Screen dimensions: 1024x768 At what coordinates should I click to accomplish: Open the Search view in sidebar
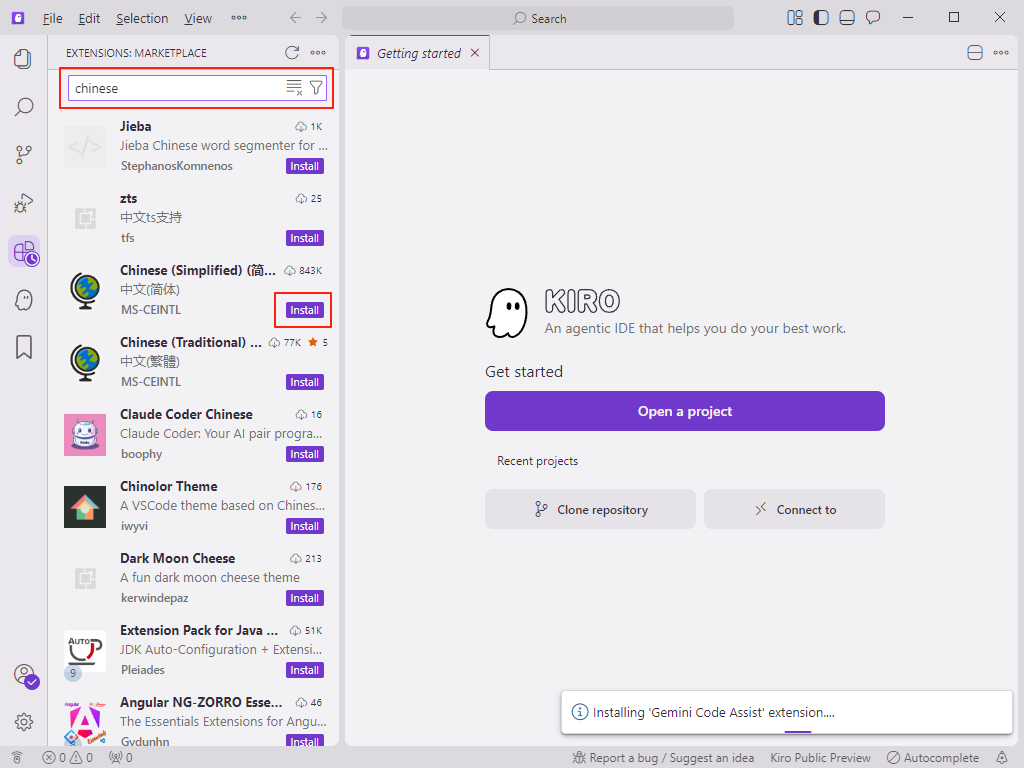pyautogui.click(x=24, y=107)
